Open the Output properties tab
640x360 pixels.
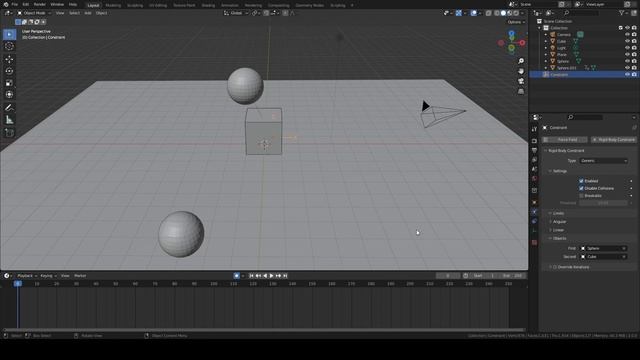pos(534,150)
